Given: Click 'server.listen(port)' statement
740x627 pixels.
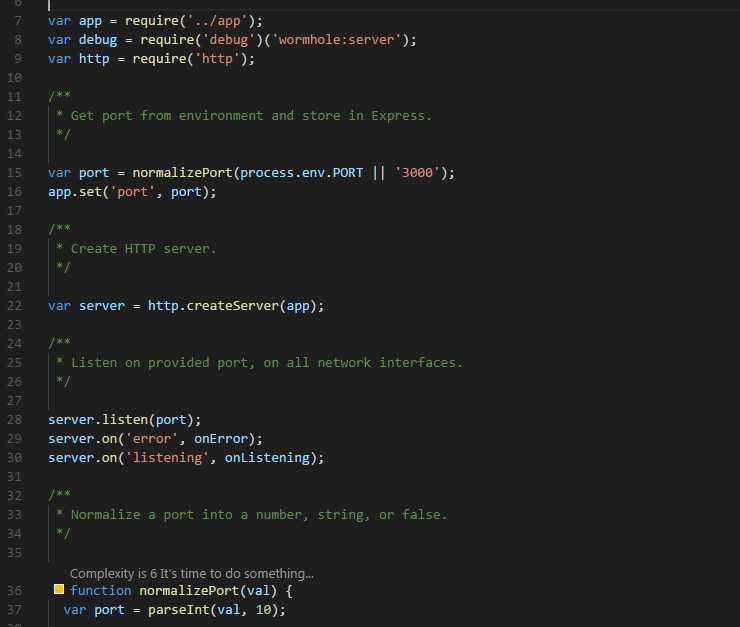Looking at the screenshot, I should (x=124, y=419).
